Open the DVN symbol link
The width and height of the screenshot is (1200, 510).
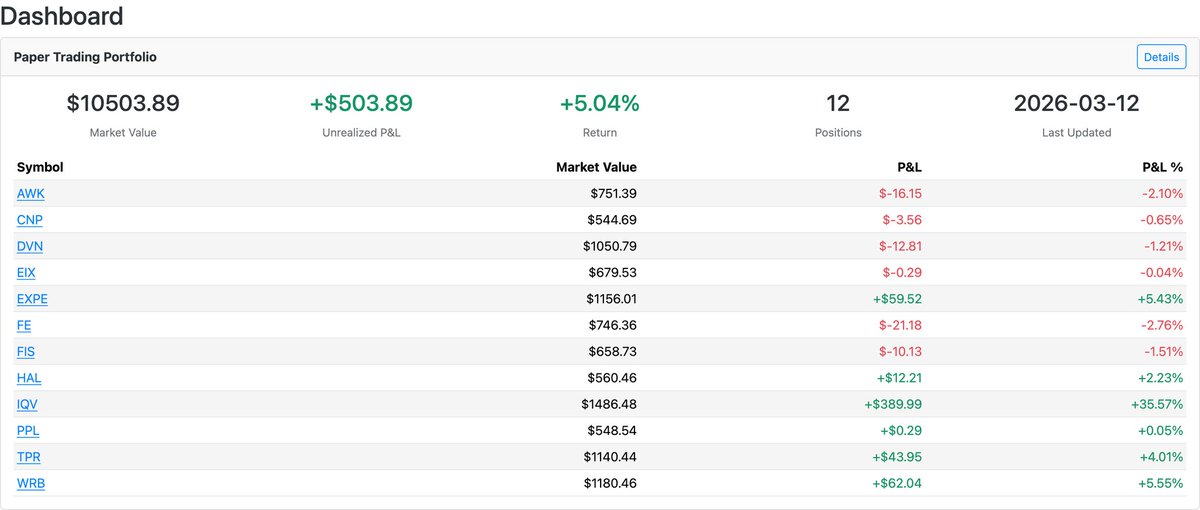pyautogui.click(x=30, y=246)
